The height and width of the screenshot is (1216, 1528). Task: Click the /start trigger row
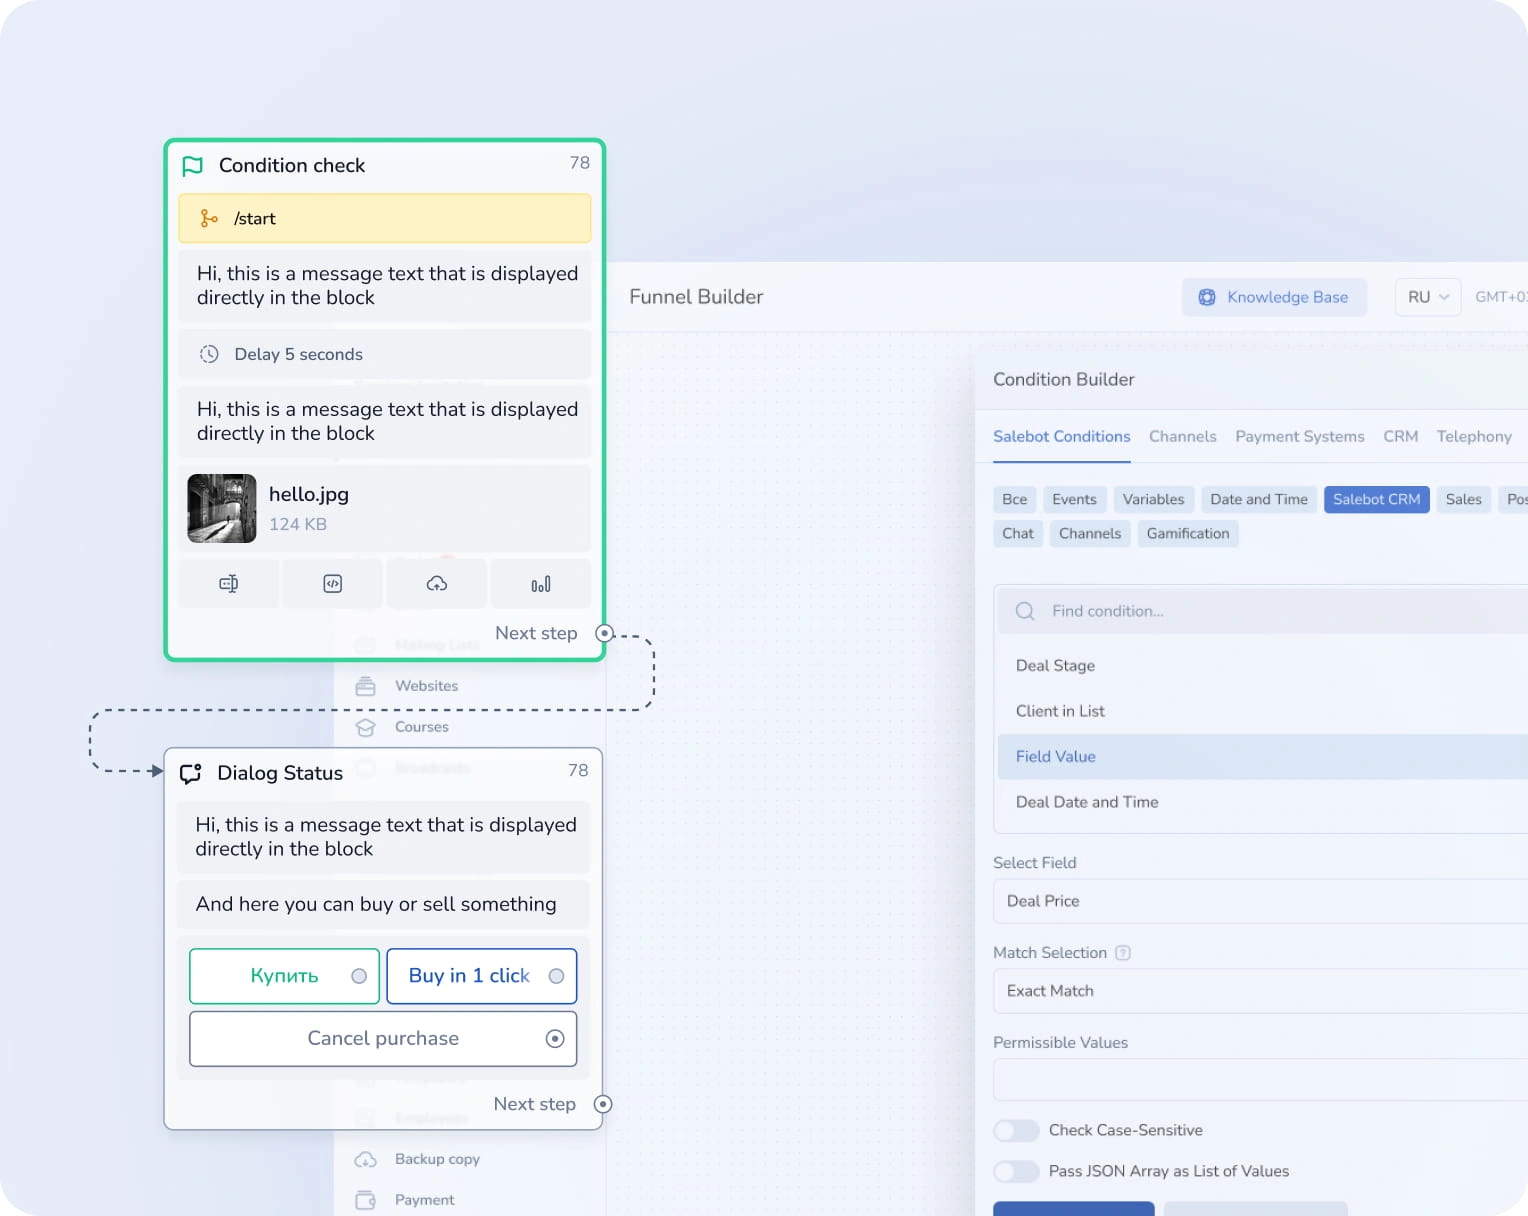click(x=385, y=218)
